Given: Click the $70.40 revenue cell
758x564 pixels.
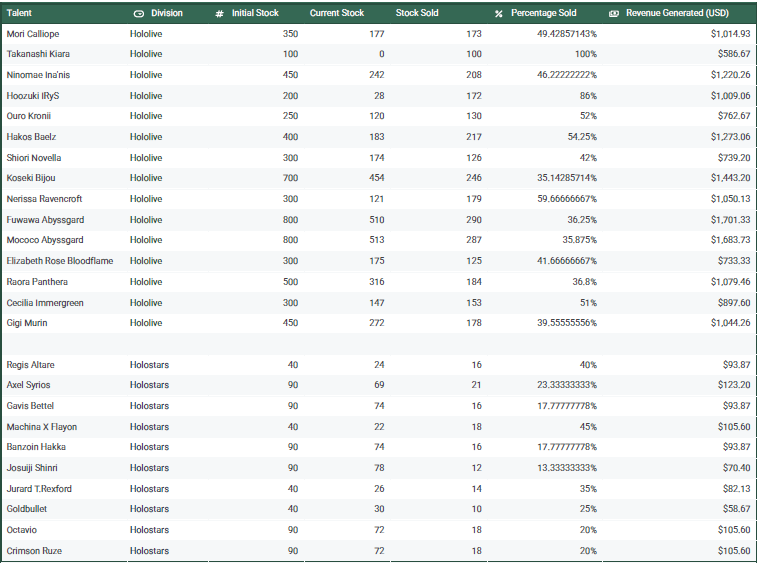Looking at the screenshot, I should (736, 468).
